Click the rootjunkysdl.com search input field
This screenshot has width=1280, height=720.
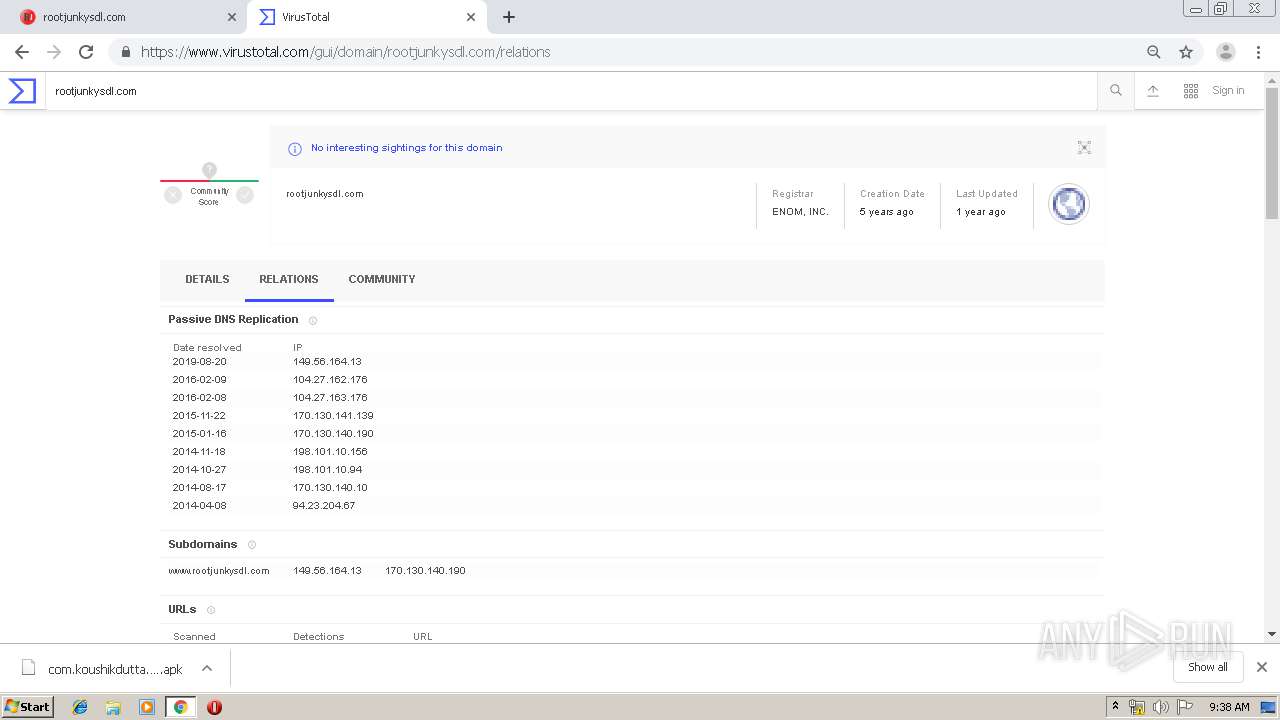[x=571, y=91]
